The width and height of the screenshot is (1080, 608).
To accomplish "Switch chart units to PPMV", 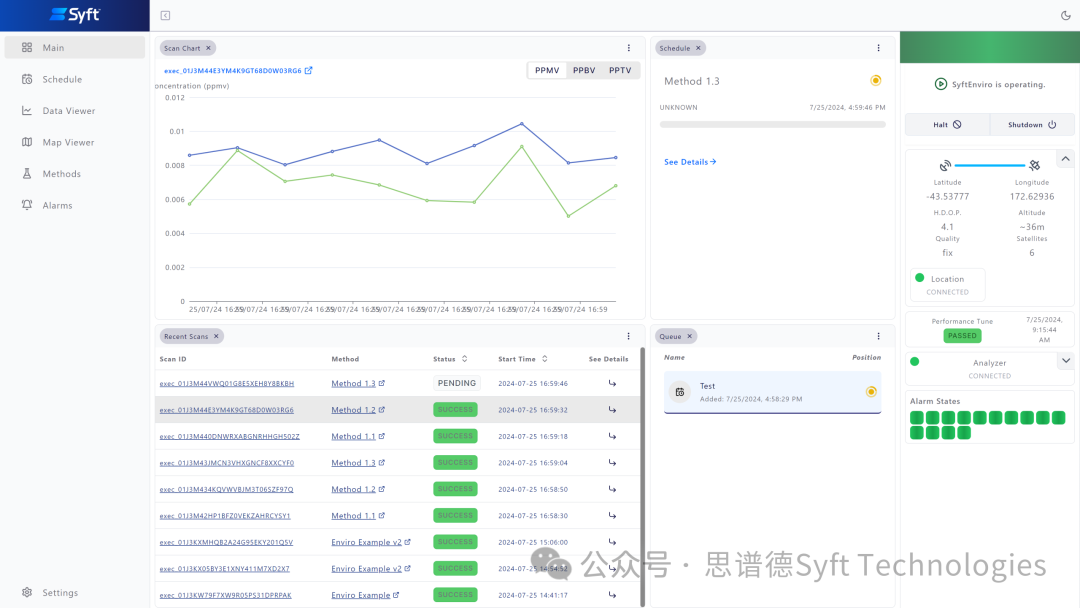I will point(547,70).
